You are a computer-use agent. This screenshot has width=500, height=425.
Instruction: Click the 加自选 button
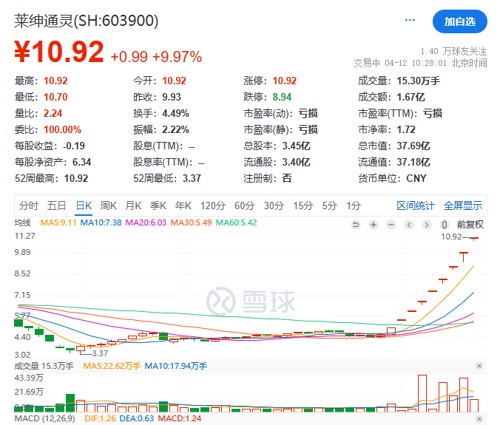click(x=460, y=22)
